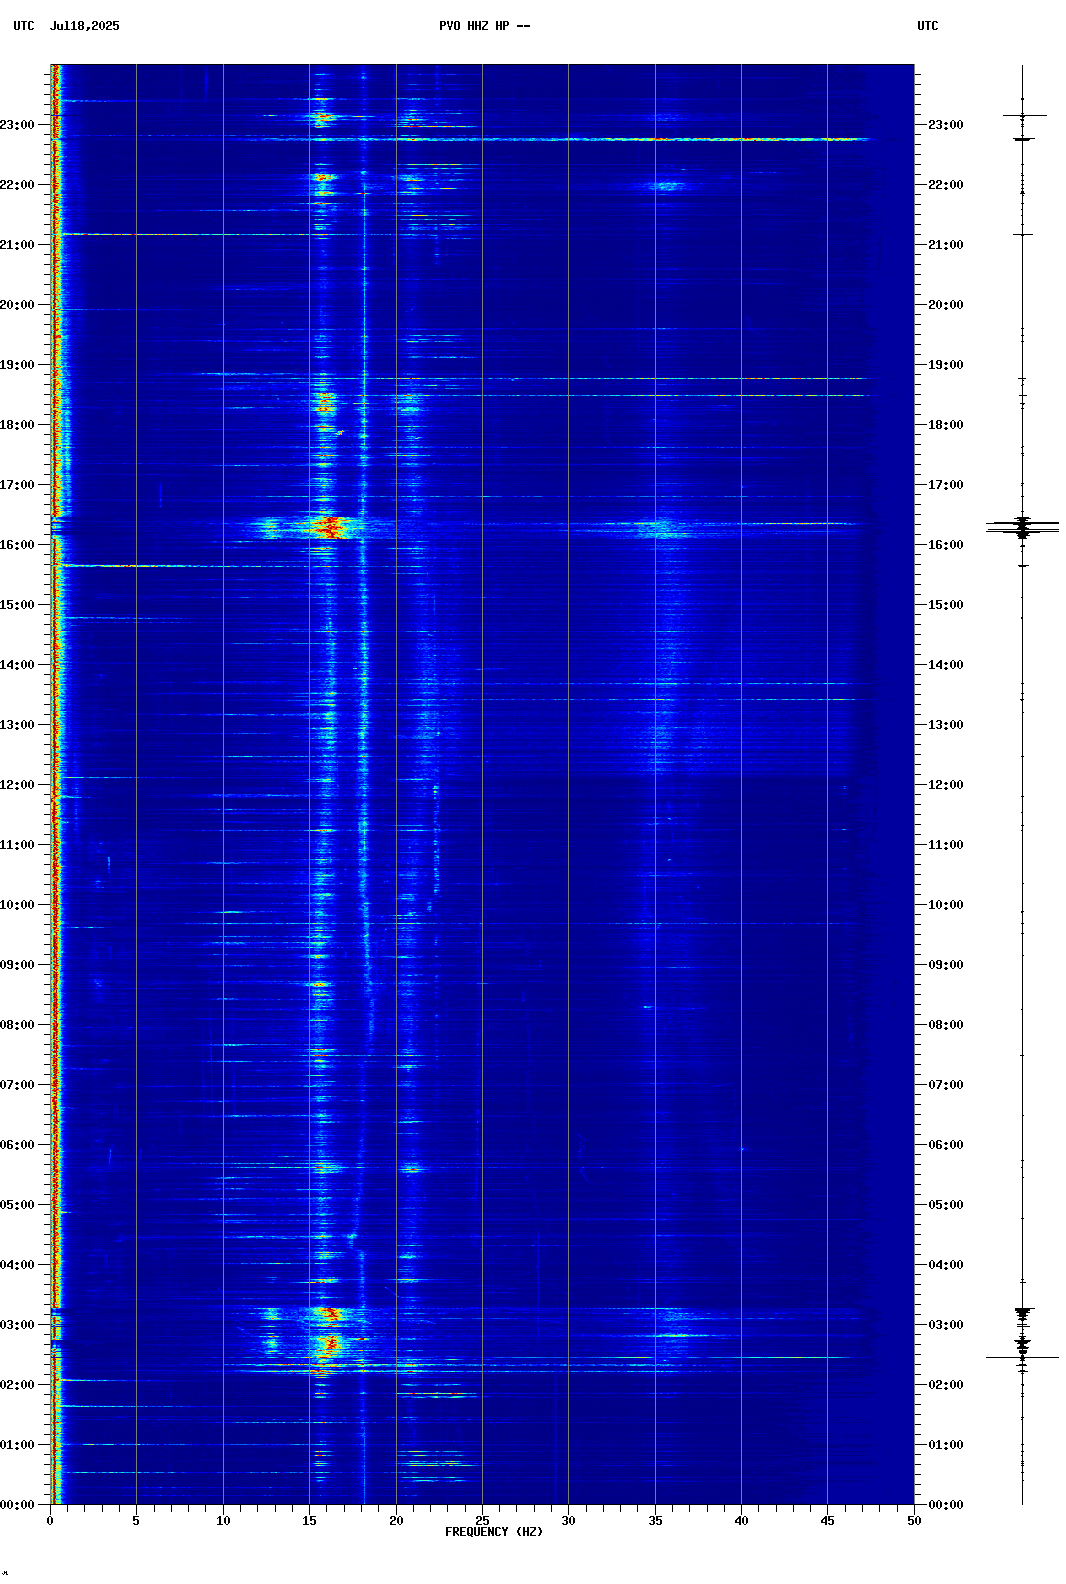Image resolution: width=1066 pixels, height=1584 pixels.
Task: Click the 25 Hz frequency tick label
Action: tap(482, 1521)
